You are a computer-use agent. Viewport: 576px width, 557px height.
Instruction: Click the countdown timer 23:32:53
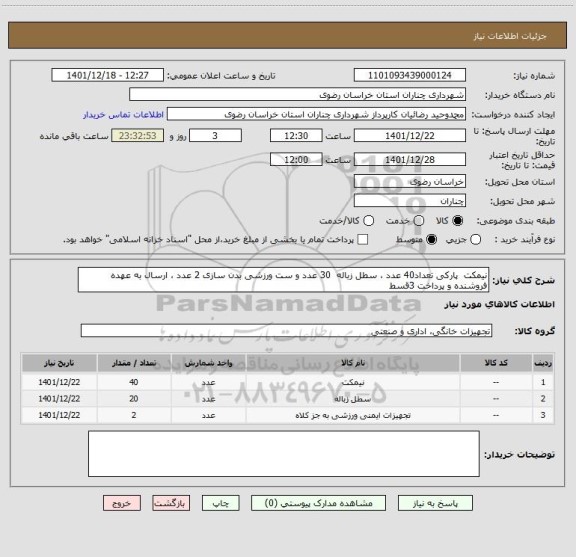coord(138,136)
